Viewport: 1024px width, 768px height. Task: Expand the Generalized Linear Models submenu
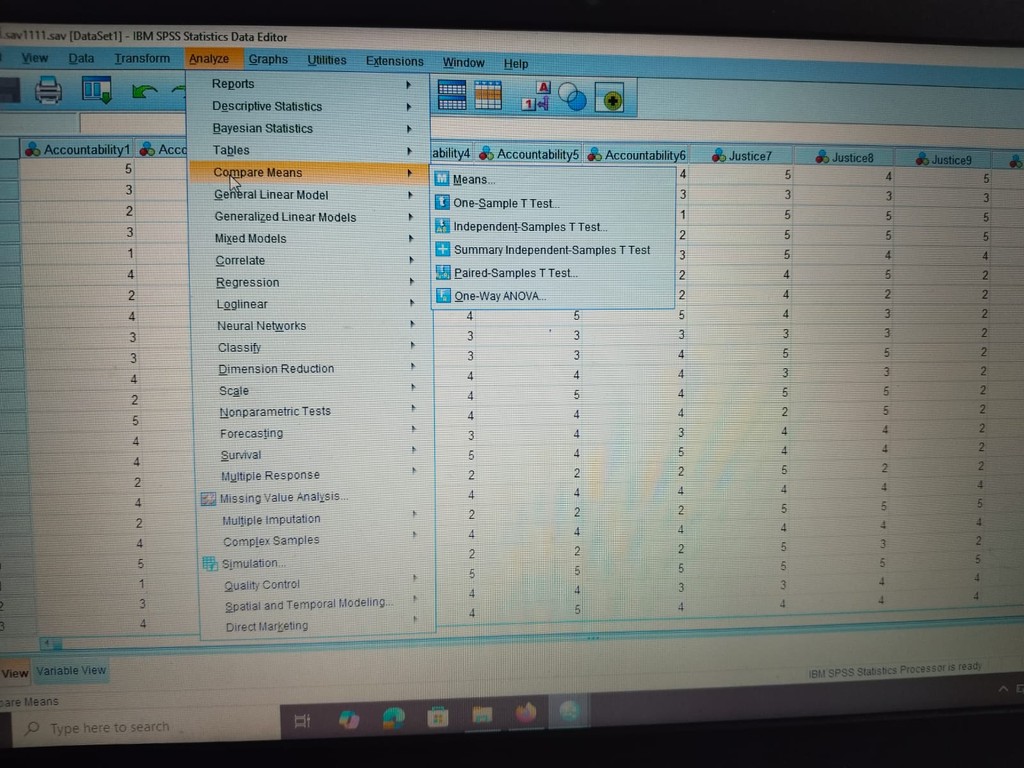click(x=310, y=217)
